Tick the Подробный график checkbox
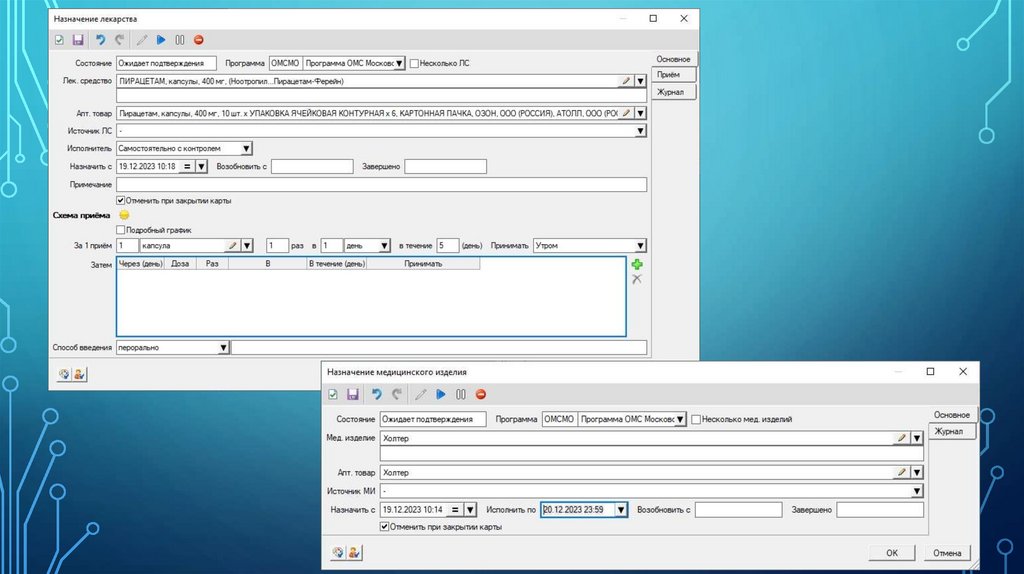 (x=122, y=229)
